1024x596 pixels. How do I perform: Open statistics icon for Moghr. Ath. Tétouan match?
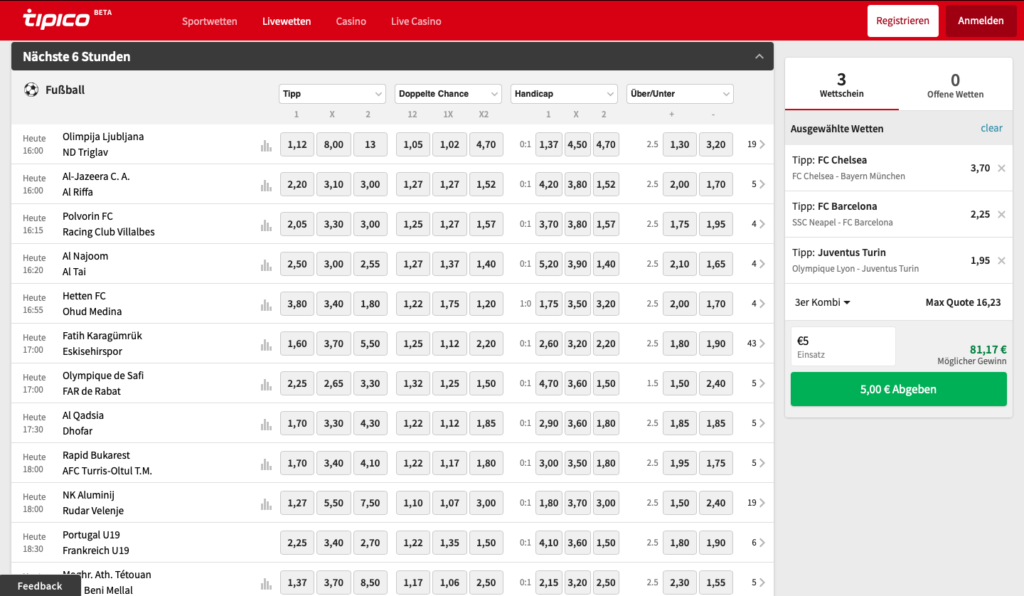pos(266,584)
